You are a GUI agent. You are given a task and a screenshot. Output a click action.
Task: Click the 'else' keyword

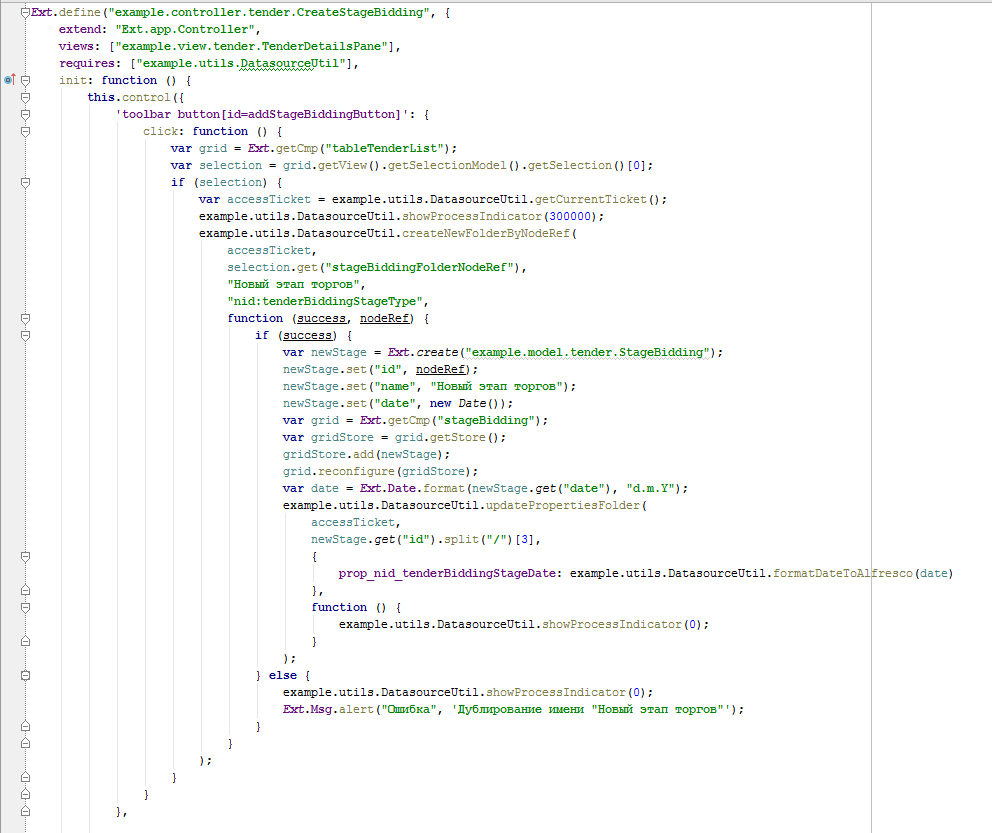pyautogui.click(x=283, y=676)
